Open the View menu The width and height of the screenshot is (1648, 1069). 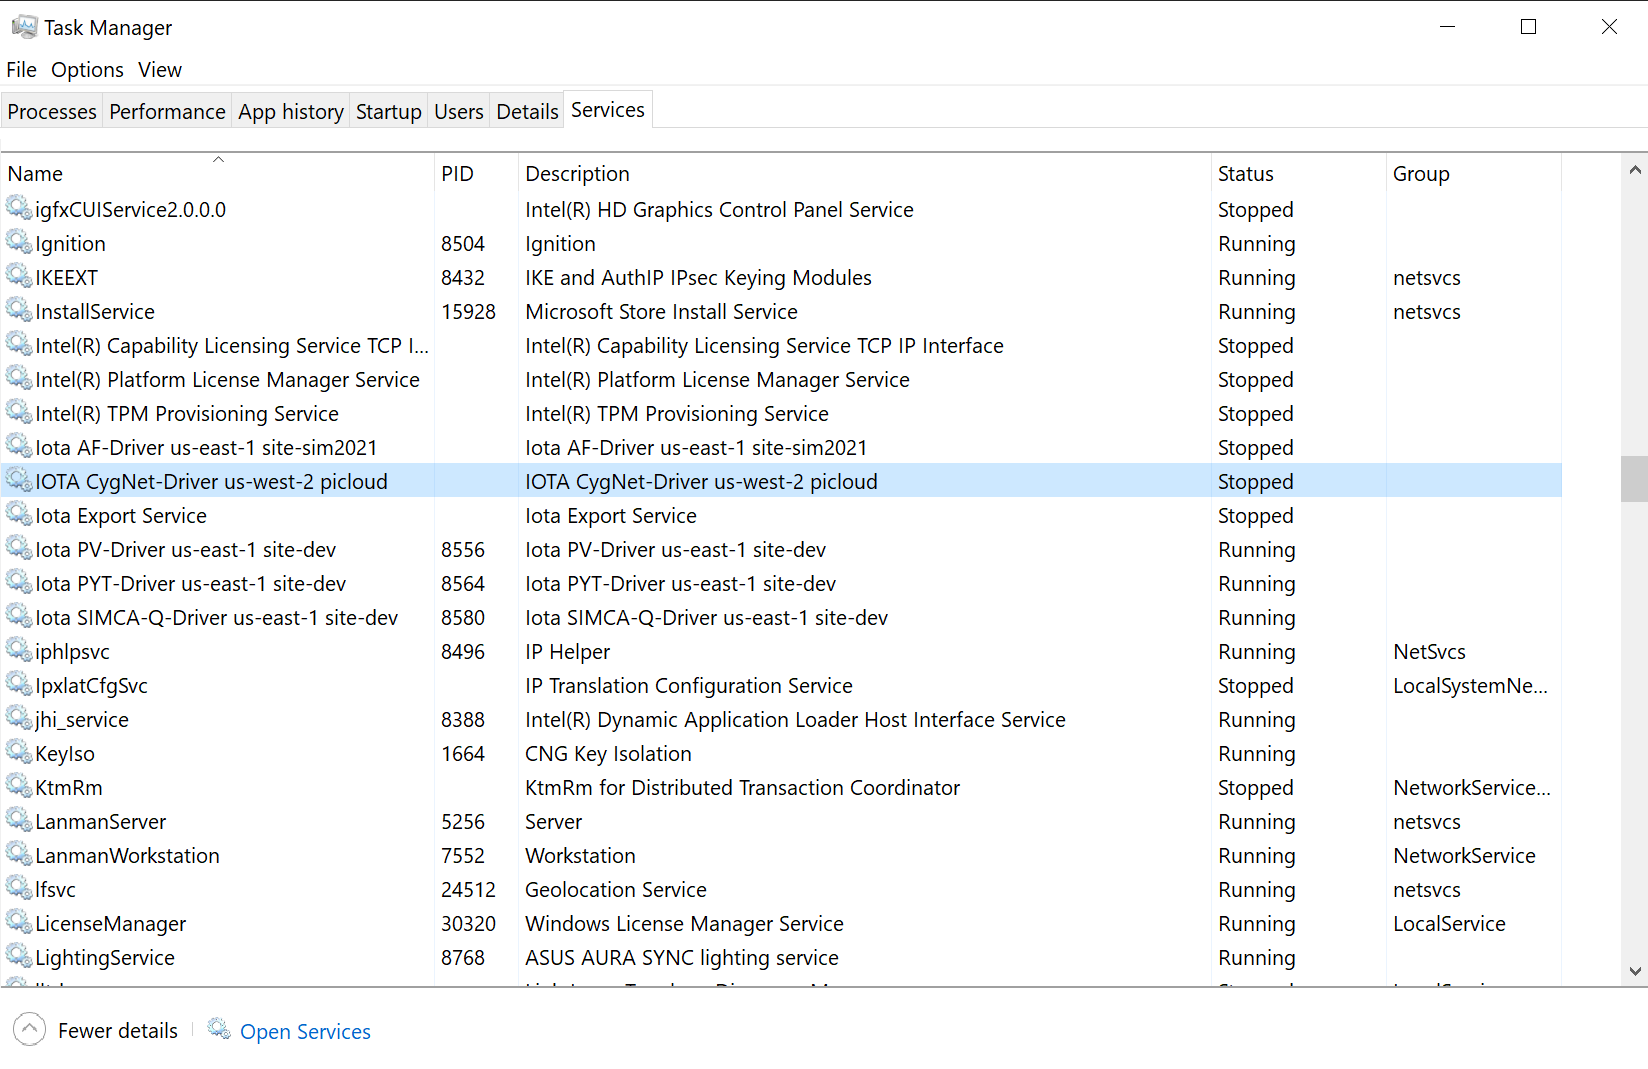[x=160, y=70]
